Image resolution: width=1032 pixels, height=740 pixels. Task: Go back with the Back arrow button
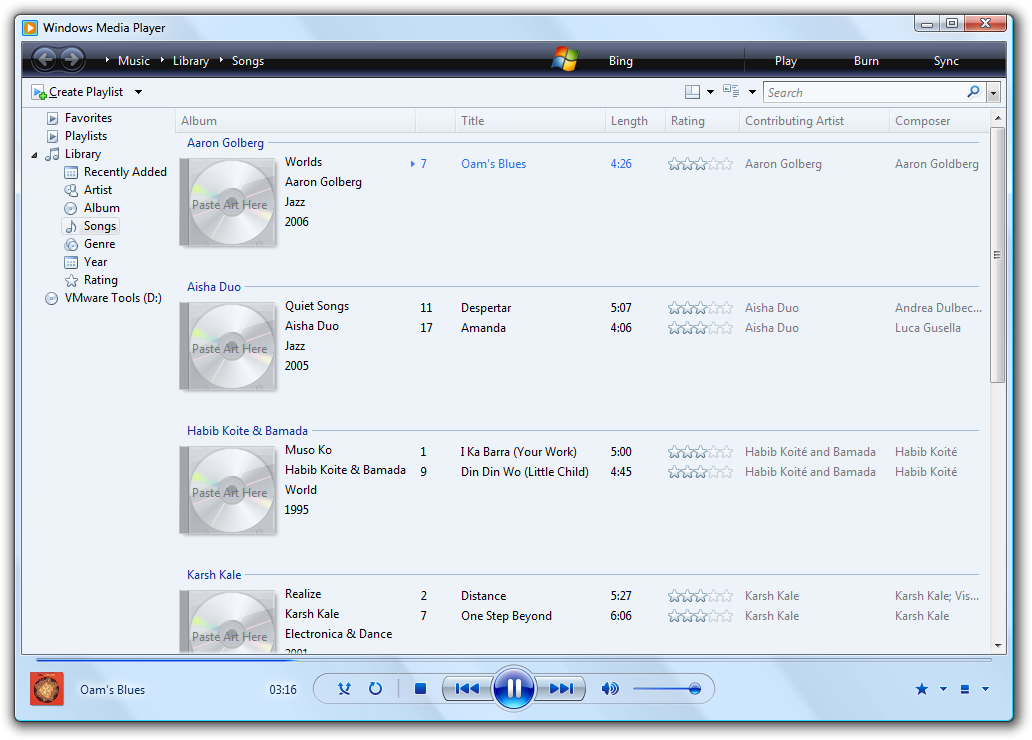click(x=45, y=60)
